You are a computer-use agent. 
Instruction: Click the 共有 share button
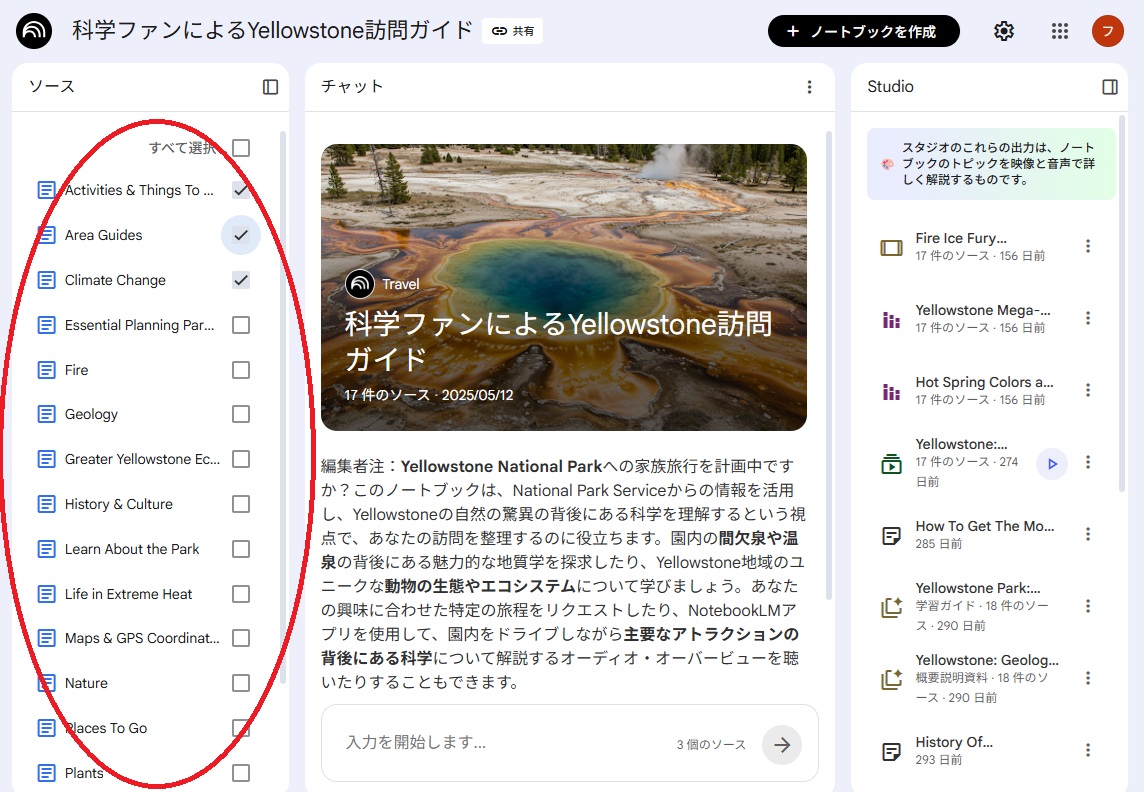click(x=512, y=31)
